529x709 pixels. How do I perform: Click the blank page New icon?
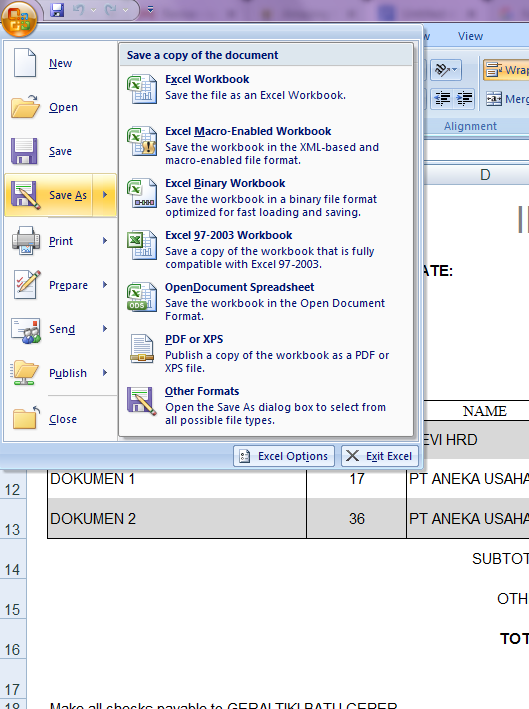[x=25, y=62]
